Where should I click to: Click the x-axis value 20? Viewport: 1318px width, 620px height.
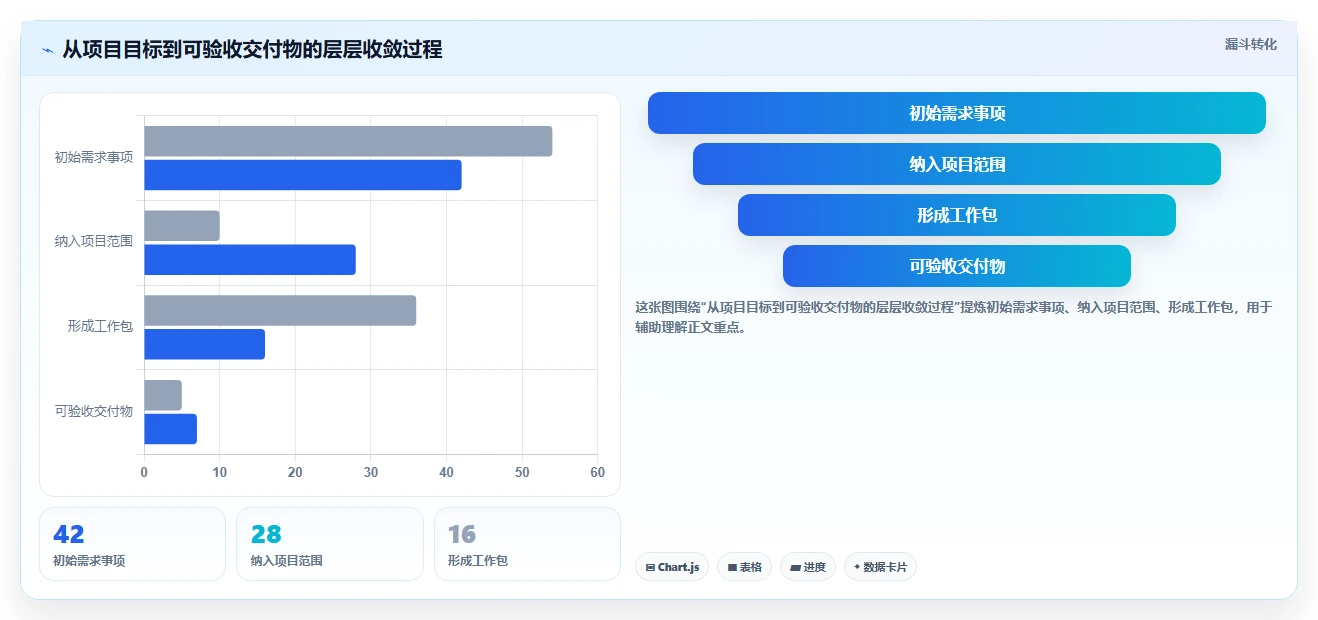[x=295, y=473]
